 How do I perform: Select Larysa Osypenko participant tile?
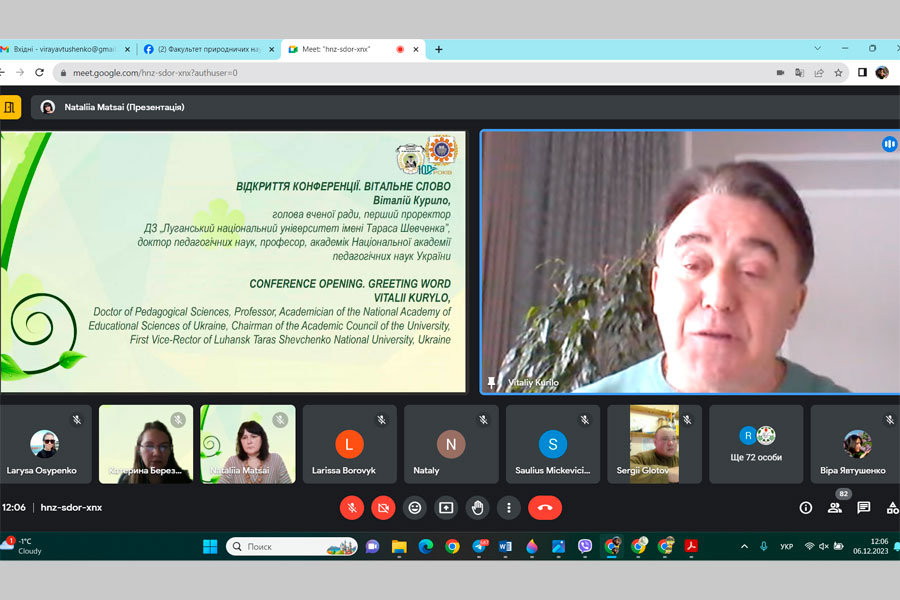click(x=45, y=444)
